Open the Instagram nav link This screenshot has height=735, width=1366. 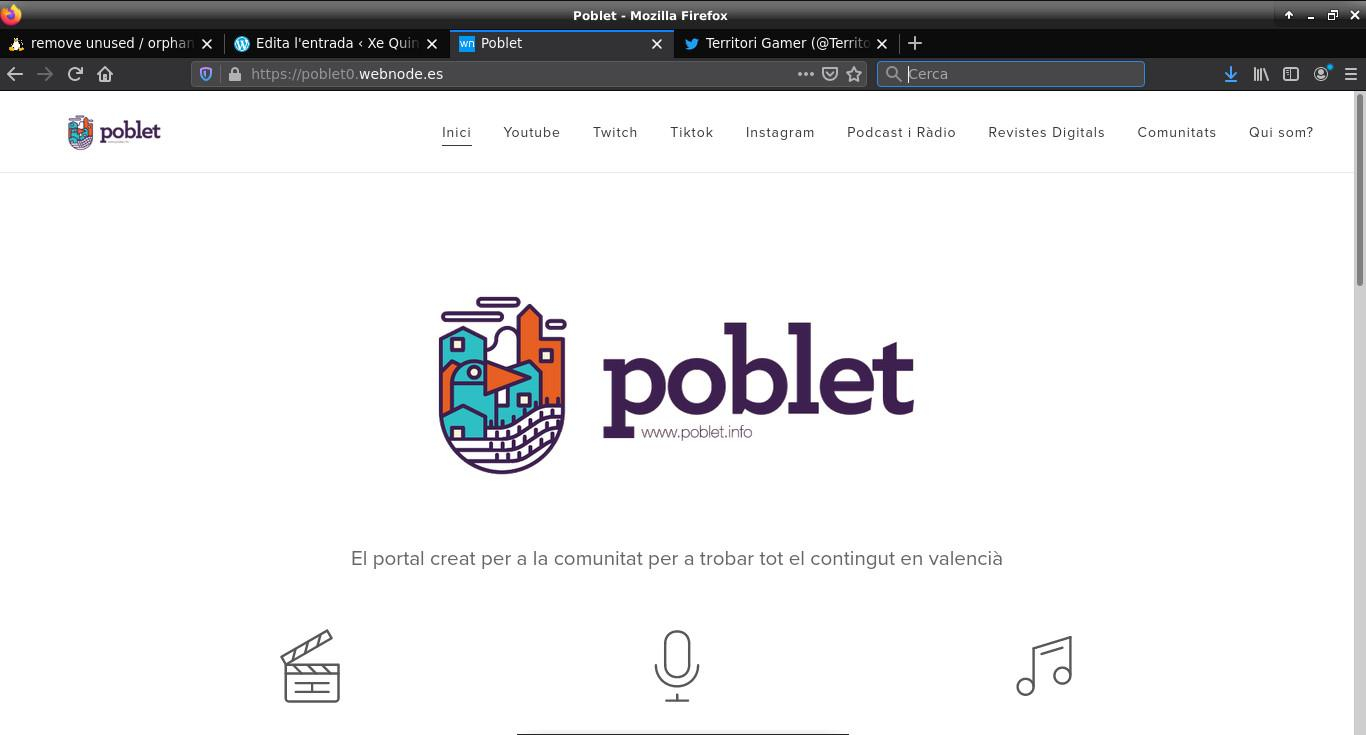[780, 132]
